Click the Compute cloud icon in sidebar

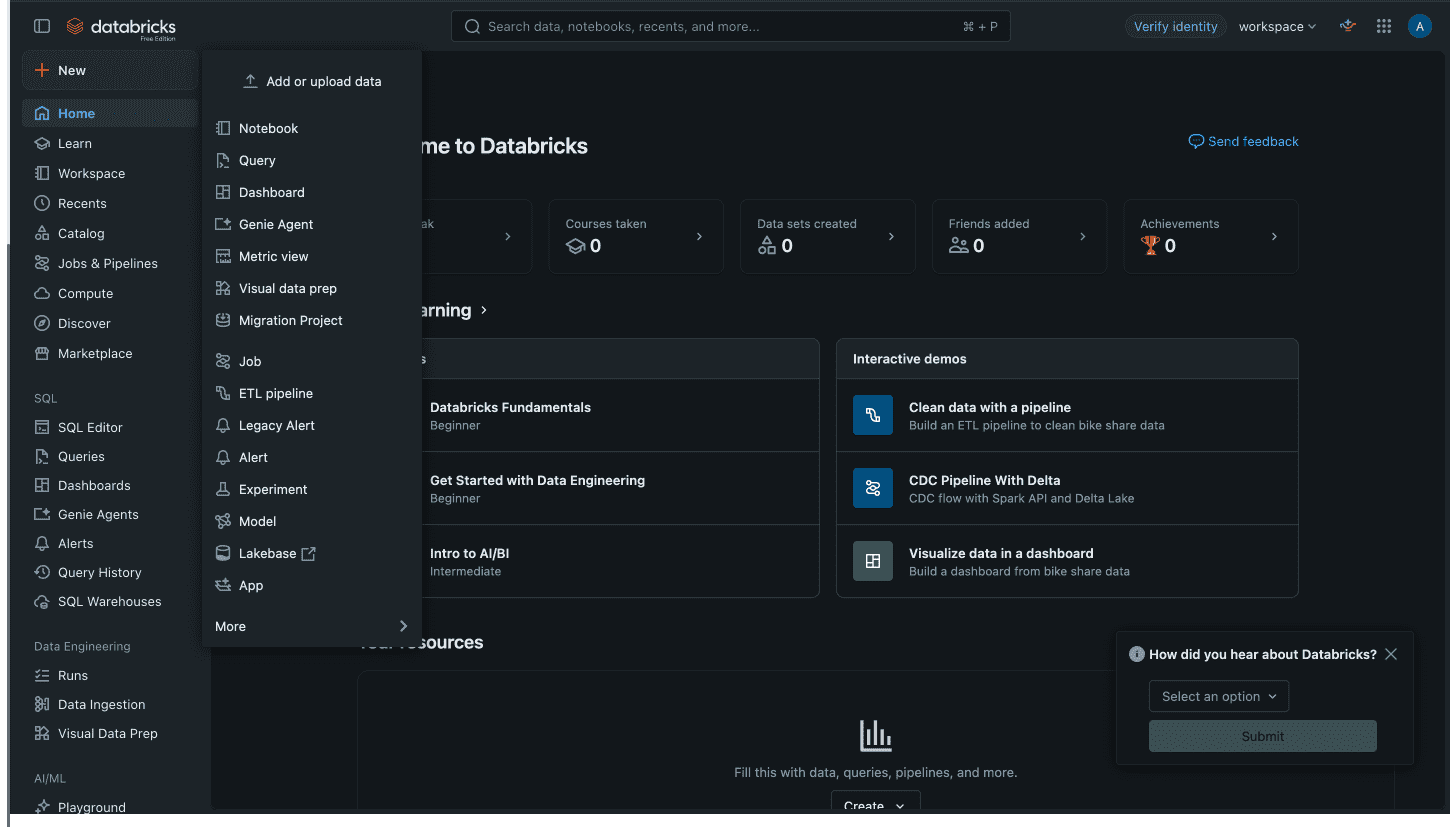[x=42, y=293]
